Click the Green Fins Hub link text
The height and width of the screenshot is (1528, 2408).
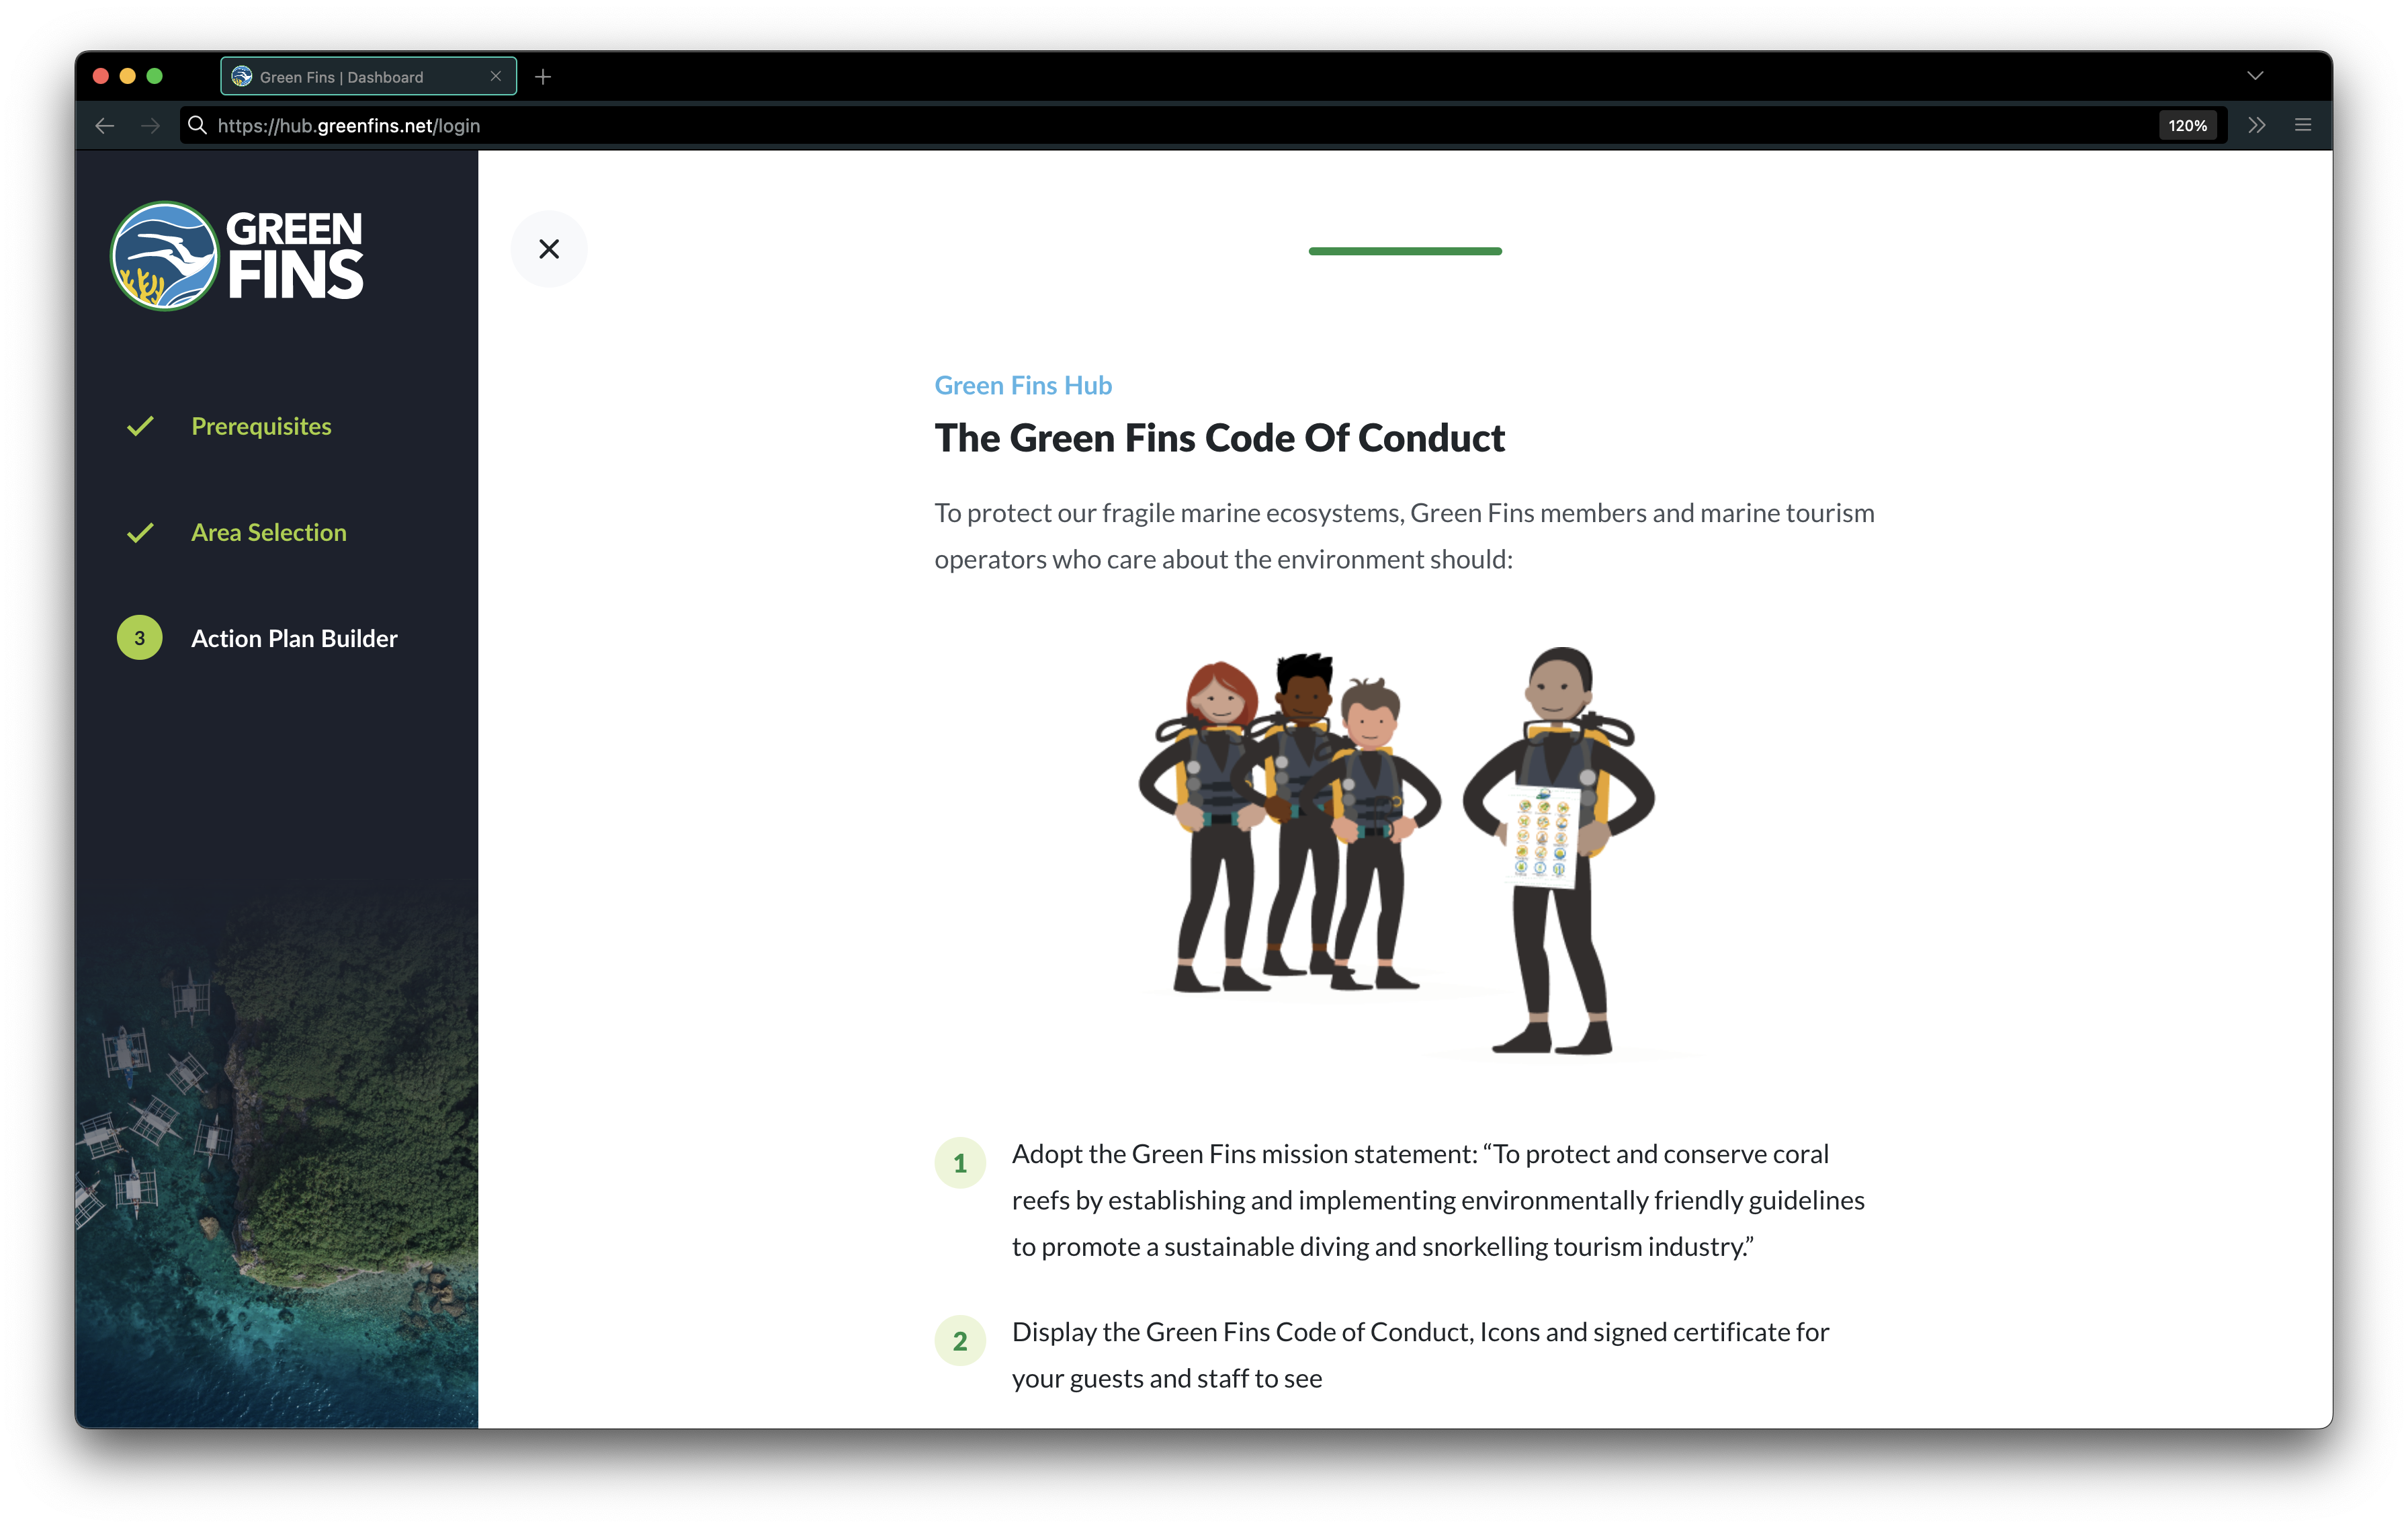pyautogui.click(x=1023, y=385)
